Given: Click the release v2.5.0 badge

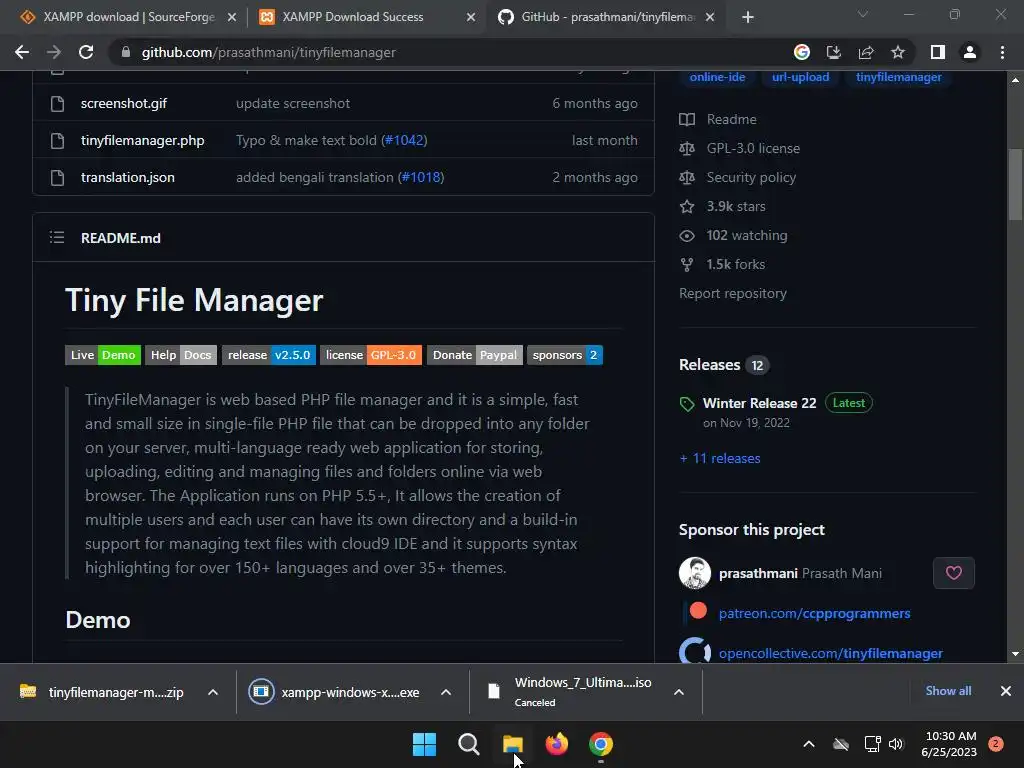Looking at the screenshot, I should [x=268, y=355].
